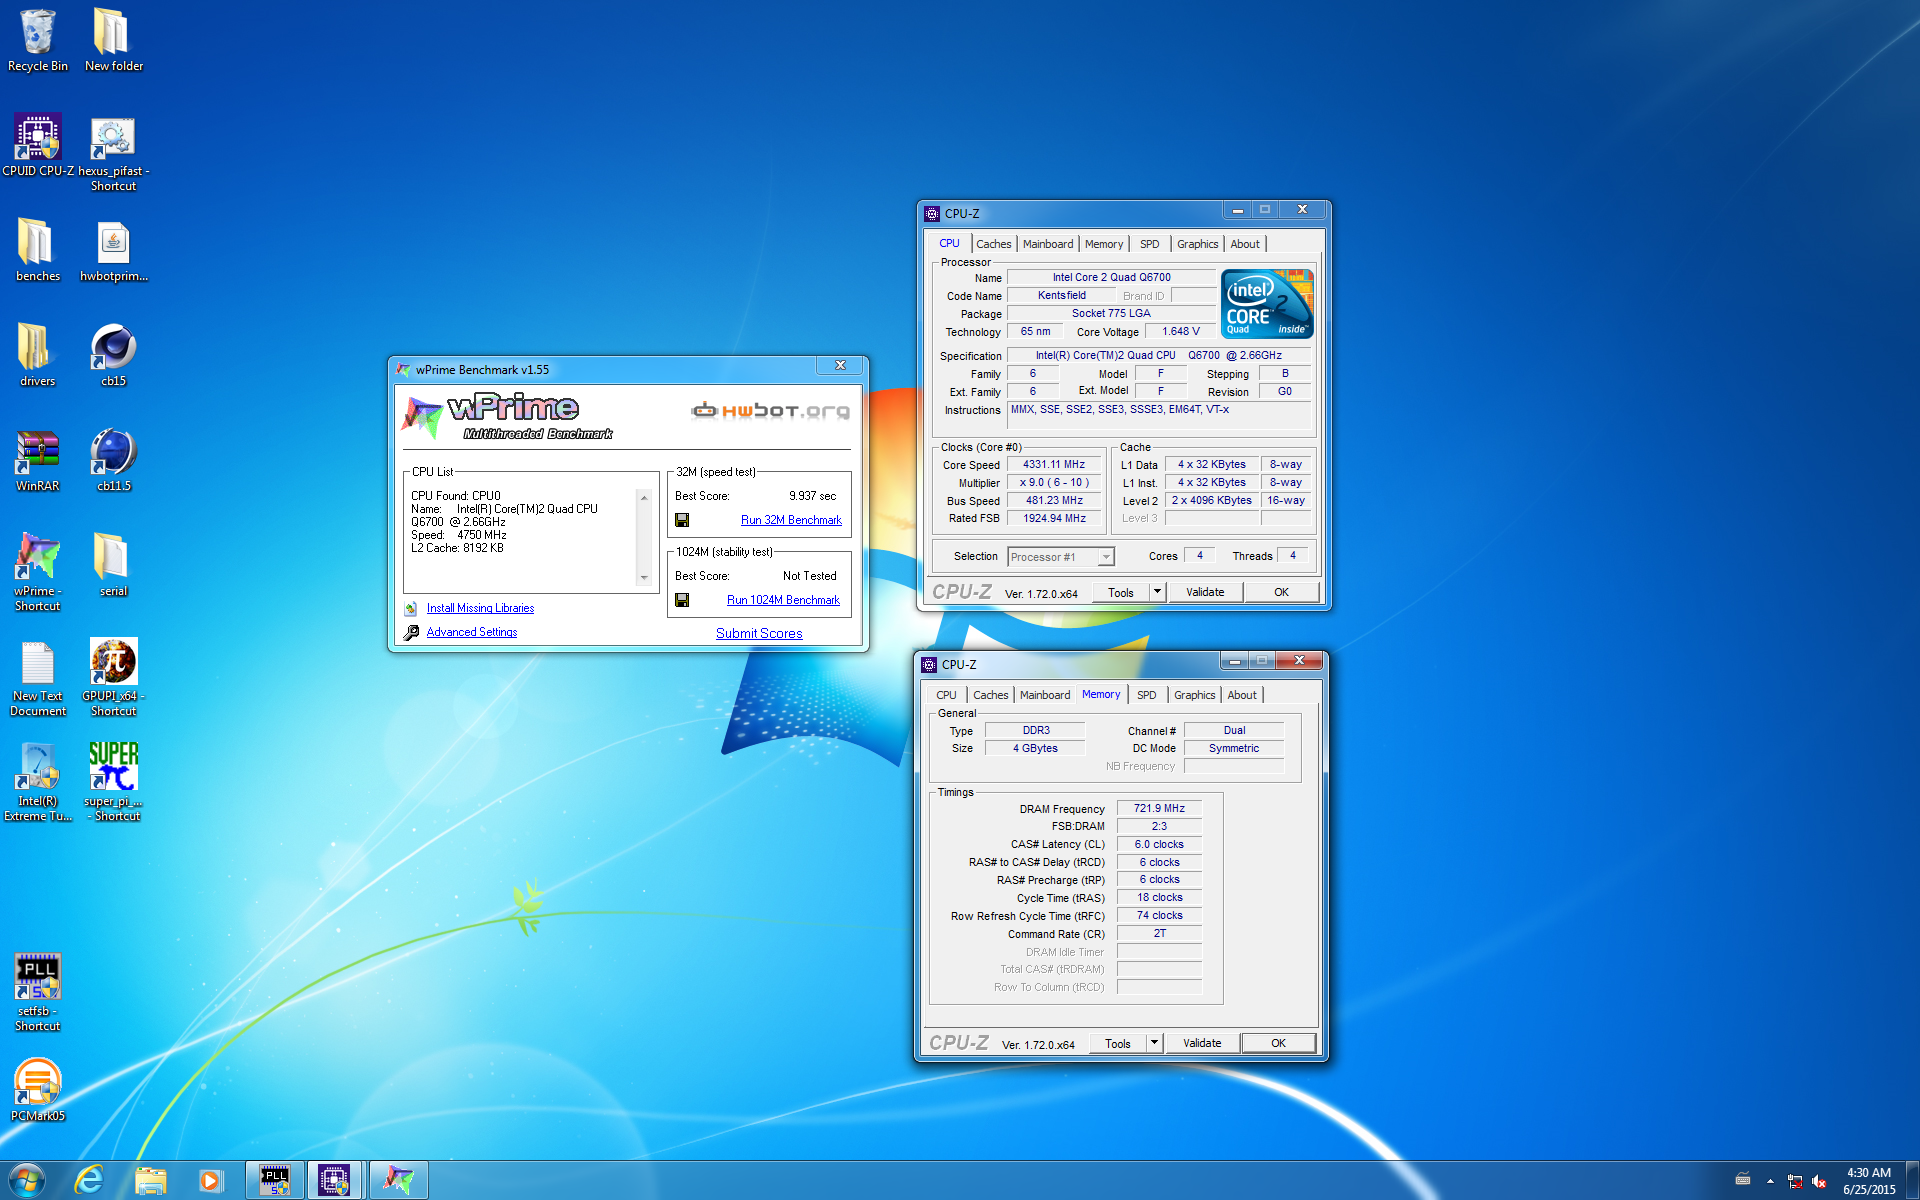Click Tools button in the lower CPU-Z
The height and width of the screenshot is (1200, 1920).
(1118, 1043)
